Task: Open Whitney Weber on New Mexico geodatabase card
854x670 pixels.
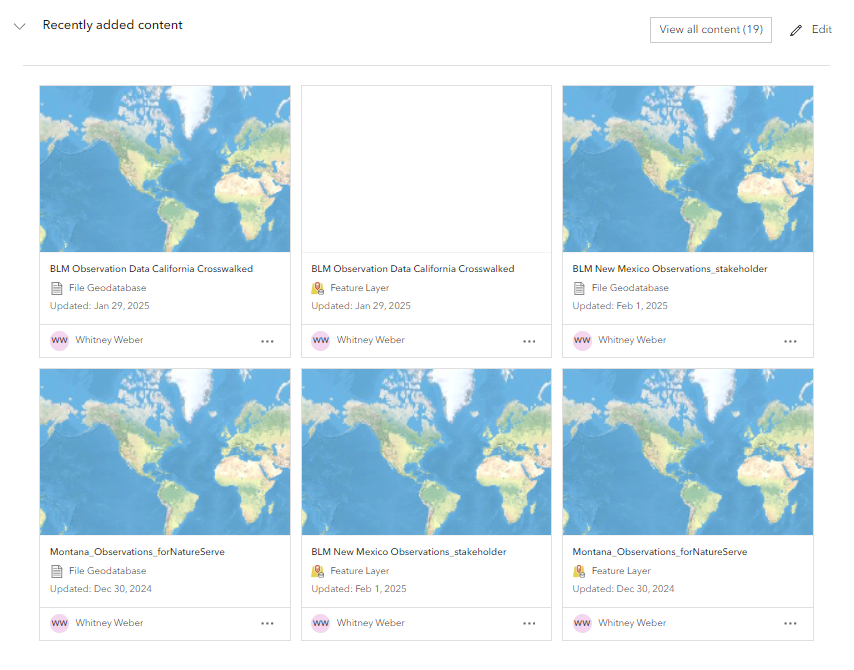Action: [632, 340]
